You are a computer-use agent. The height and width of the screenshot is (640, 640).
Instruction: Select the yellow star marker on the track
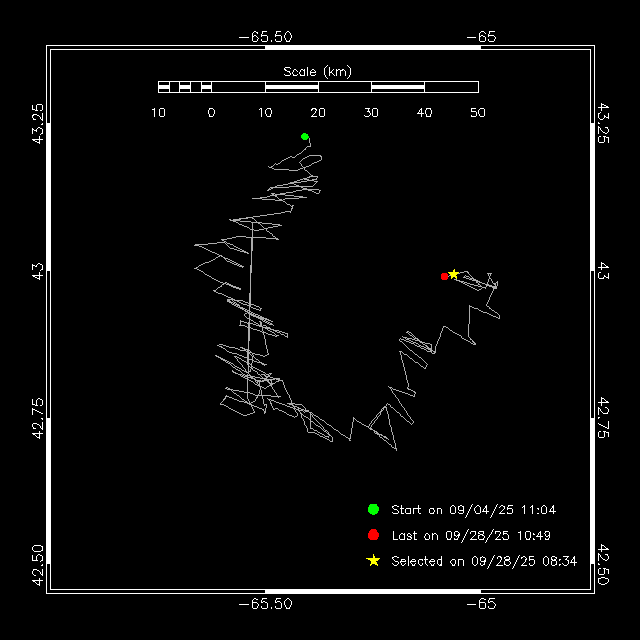pyautogui.click(x=453, y=274)
